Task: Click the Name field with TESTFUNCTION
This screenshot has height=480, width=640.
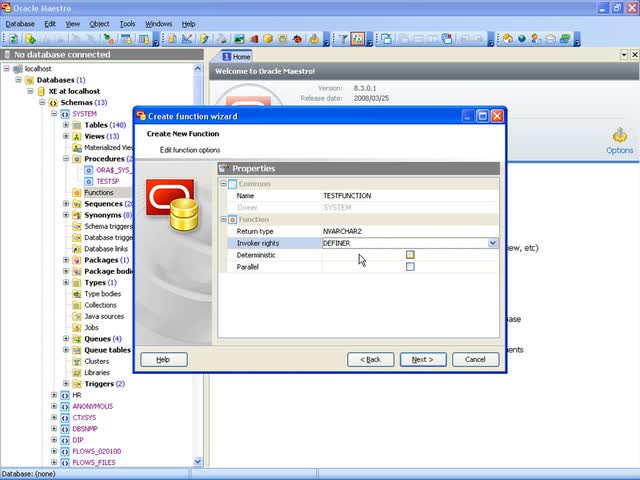Action: pyautogui.click(x=409, y=196)
